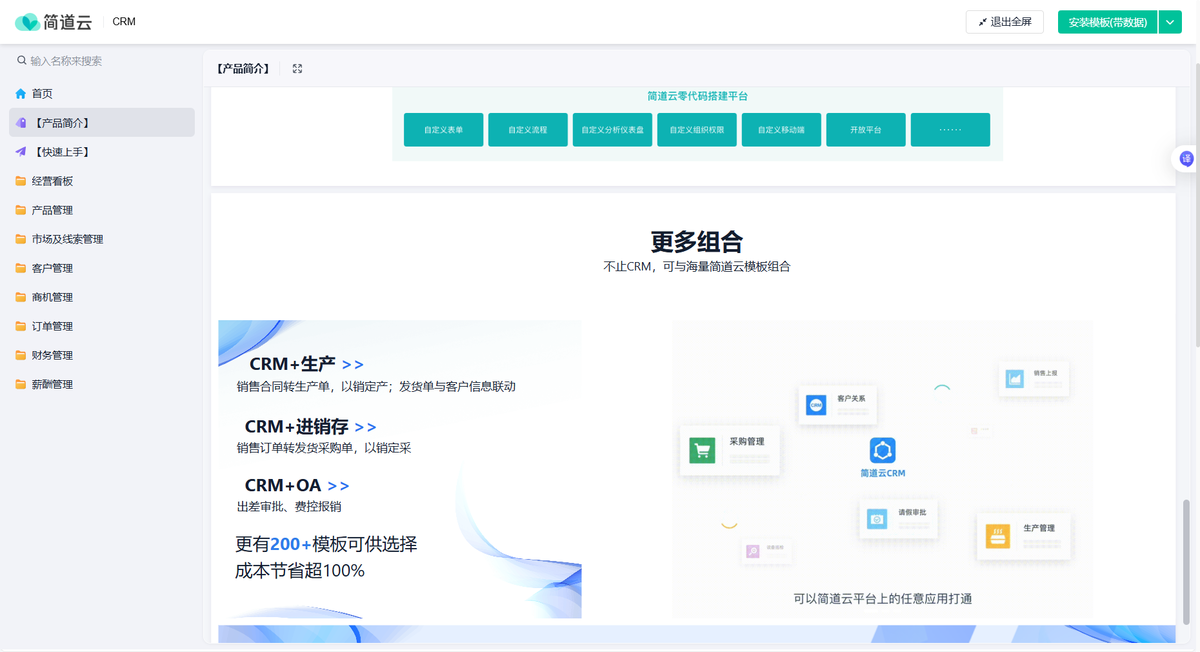Expand the 经营看板 folder
This screenshot has height=652, width=1200.
pyautogui.click(x=102, y=181)
